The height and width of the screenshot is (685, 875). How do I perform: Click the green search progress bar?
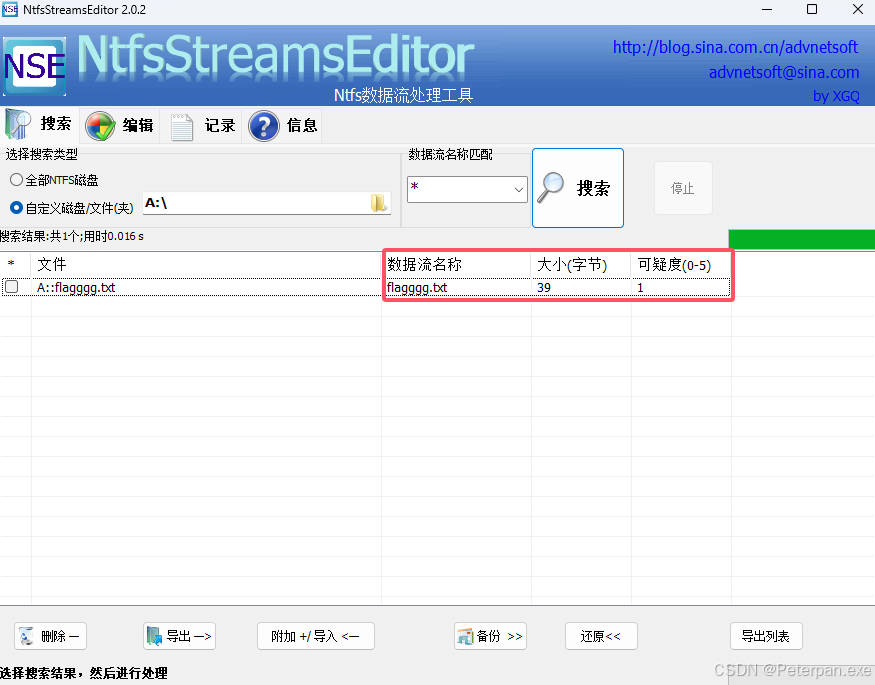[801, 239]
